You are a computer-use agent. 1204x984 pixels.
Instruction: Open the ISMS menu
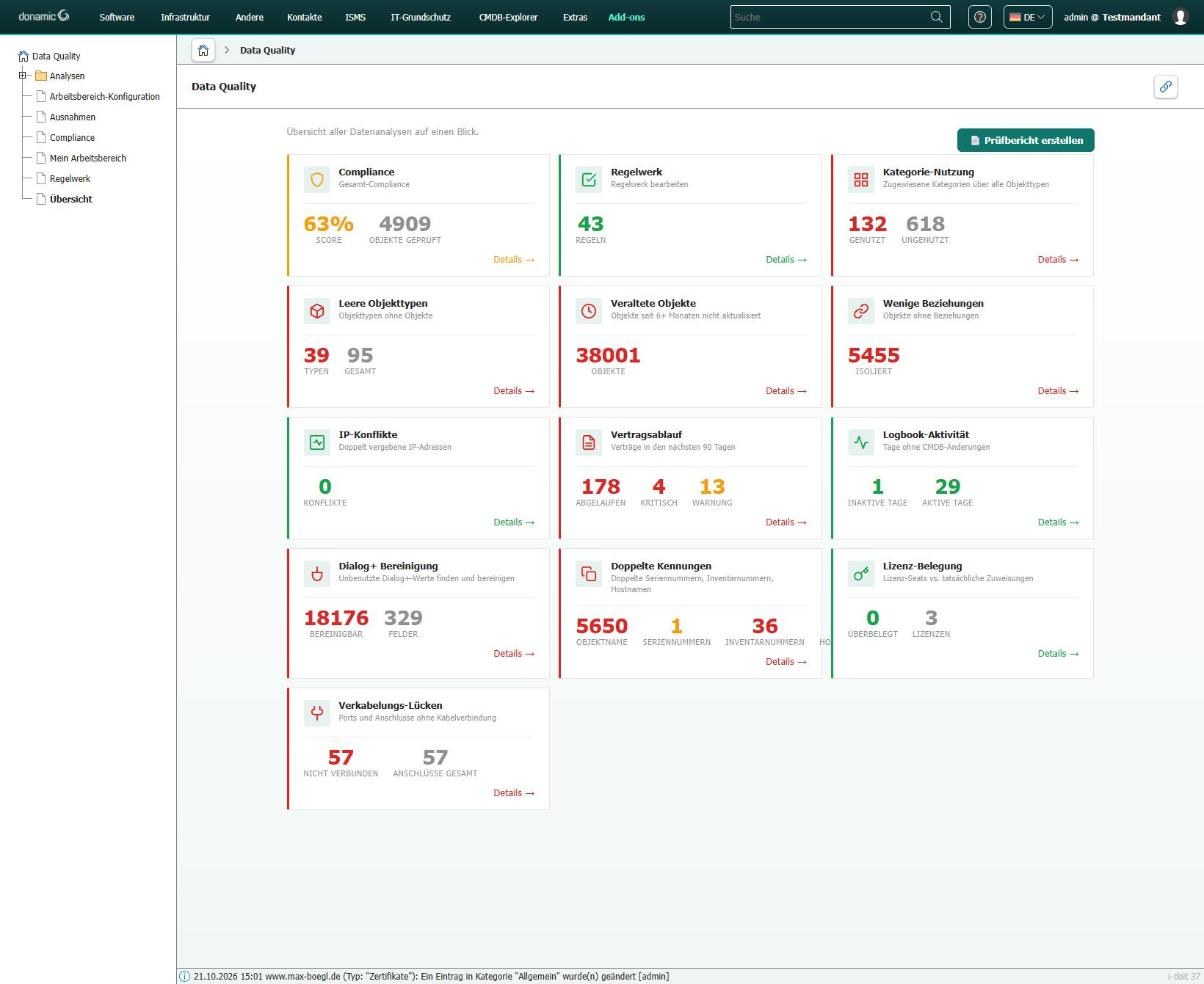355,17
